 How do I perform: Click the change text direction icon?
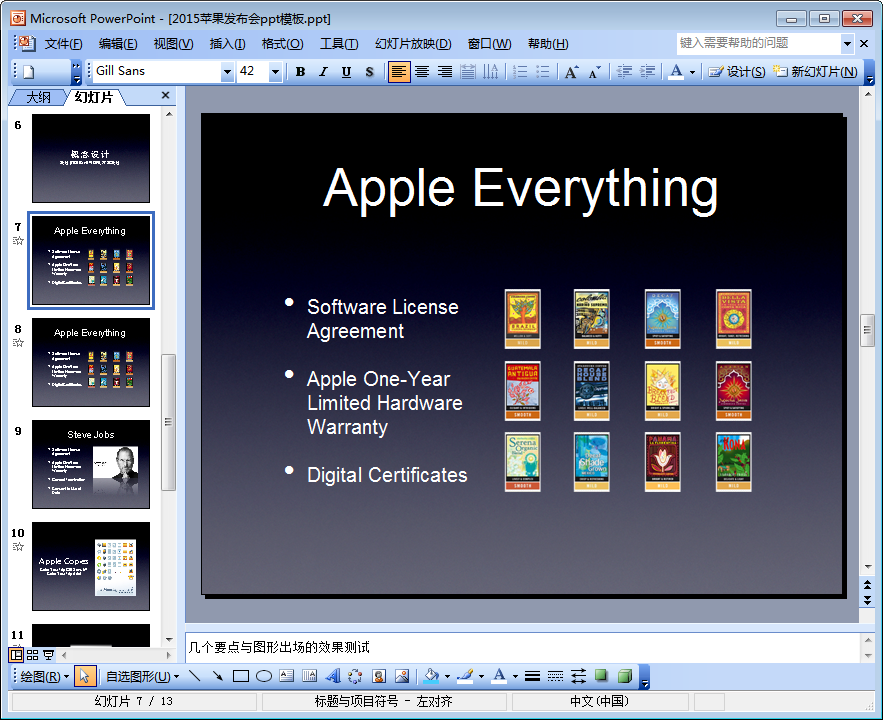490,71
